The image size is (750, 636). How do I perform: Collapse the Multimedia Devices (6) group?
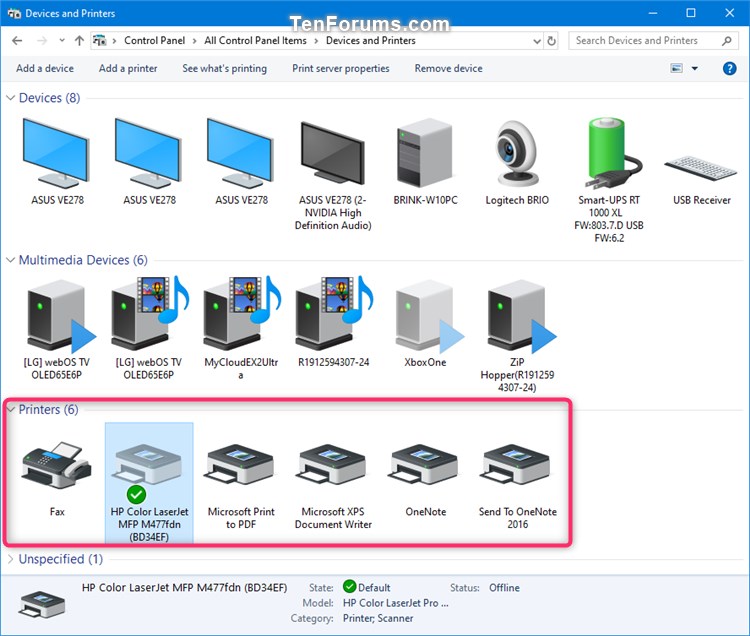click(10, 260)
